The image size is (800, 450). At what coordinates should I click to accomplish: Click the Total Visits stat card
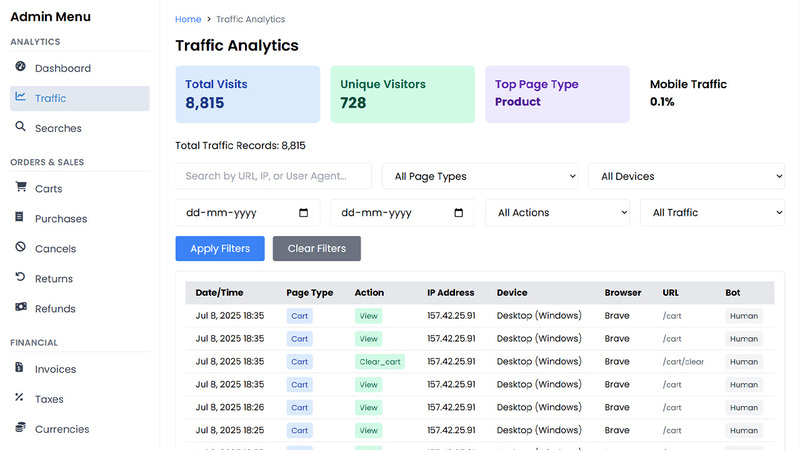coord(248,94)
